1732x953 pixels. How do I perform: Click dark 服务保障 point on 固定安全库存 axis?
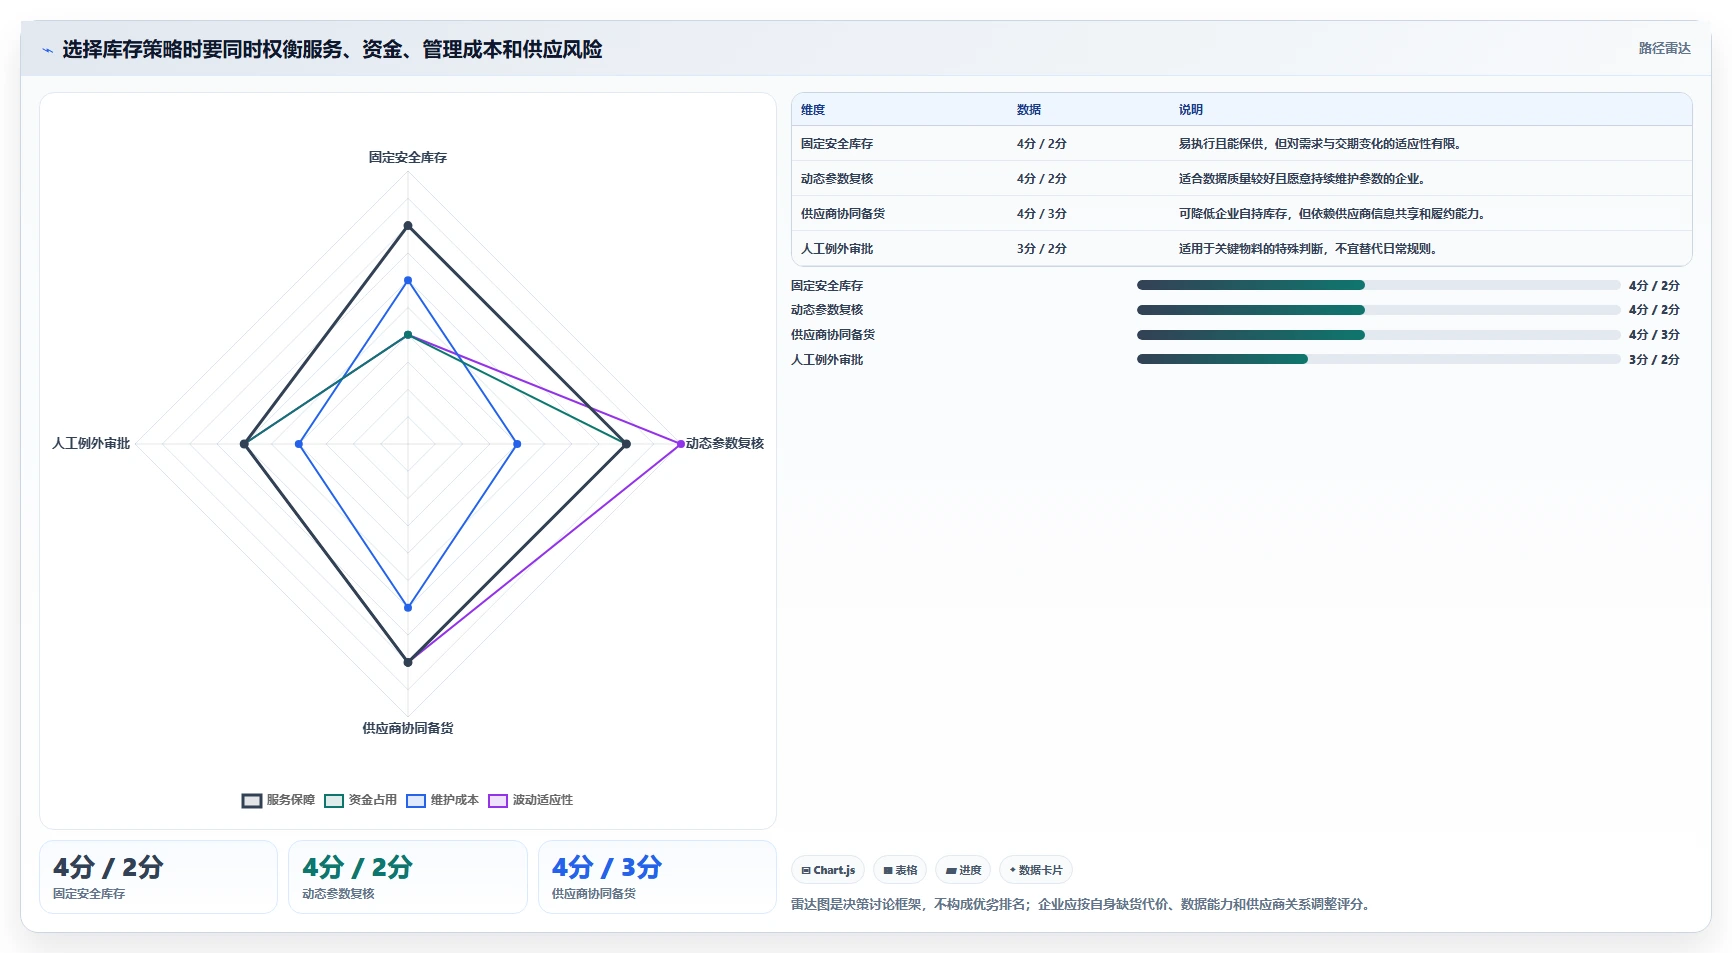coord(408,226)
